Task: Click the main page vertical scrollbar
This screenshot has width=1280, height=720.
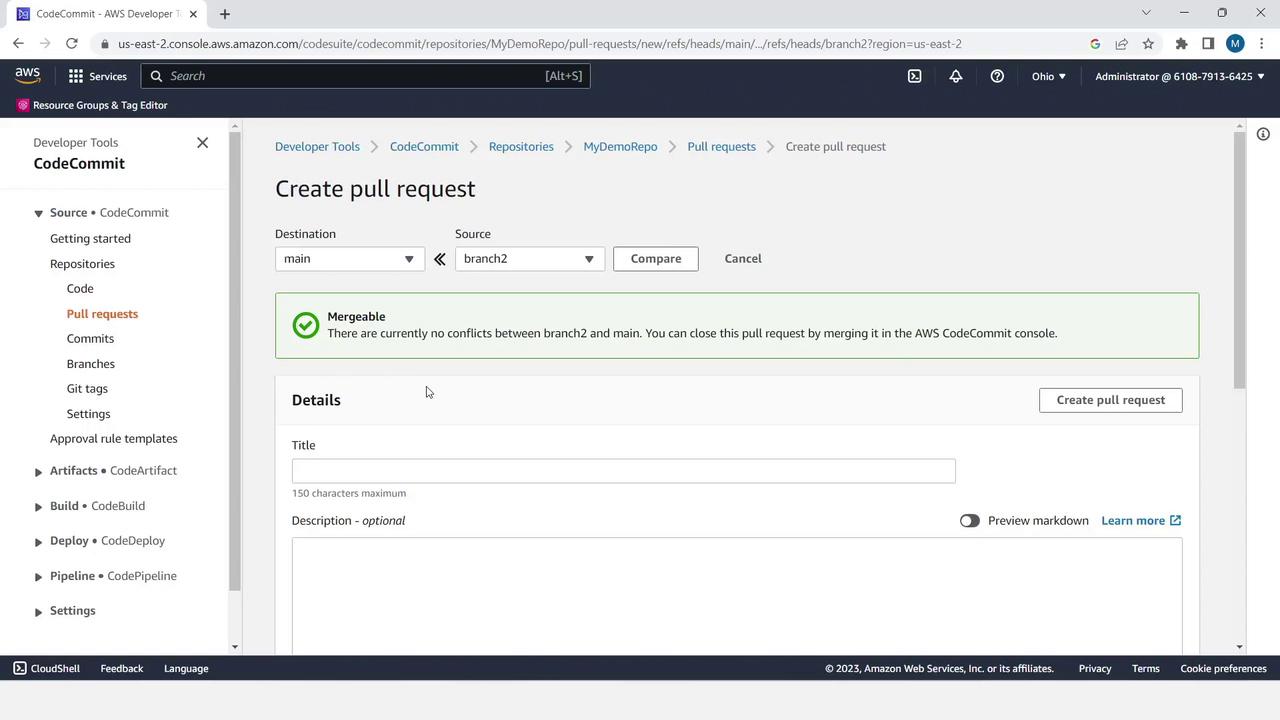Action: (1240, 260)
